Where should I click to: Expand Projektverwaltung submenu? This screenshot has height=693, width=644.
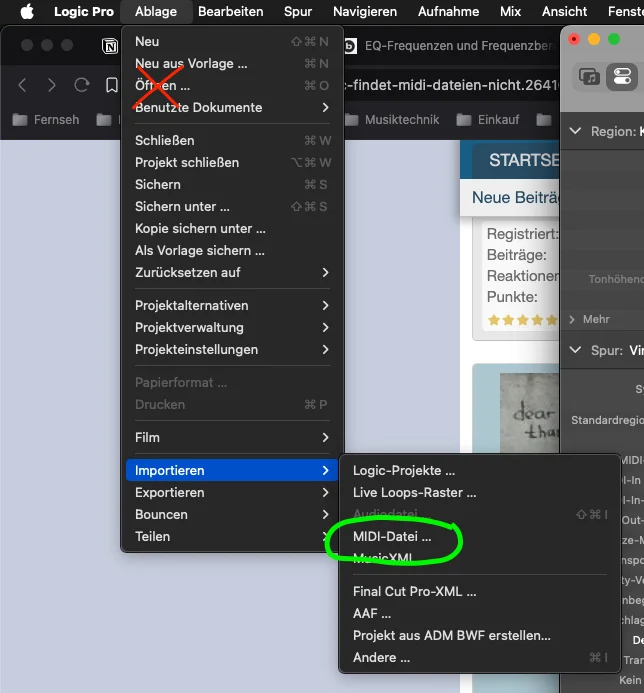point(232,327)
